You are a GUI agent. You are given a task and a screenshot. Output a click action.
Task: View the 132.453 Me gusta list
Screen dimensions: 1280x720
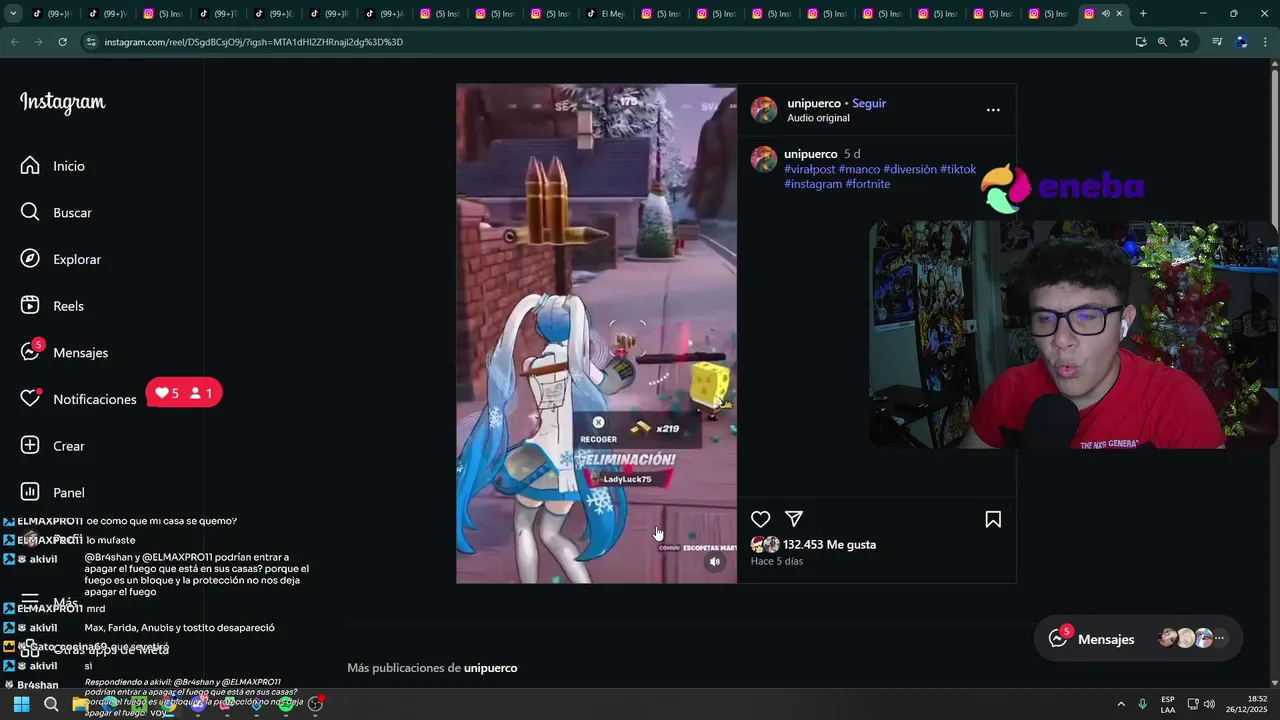point(829,545)
